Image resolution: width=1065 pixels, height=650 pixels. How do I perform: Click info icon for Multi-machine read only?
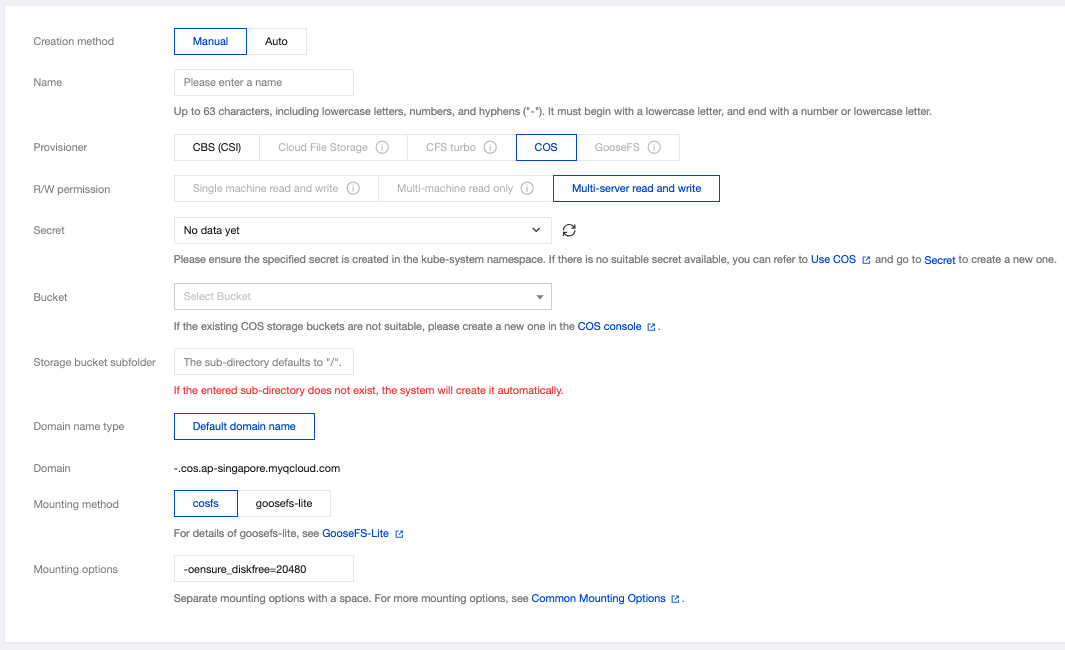tap(527, 188)
